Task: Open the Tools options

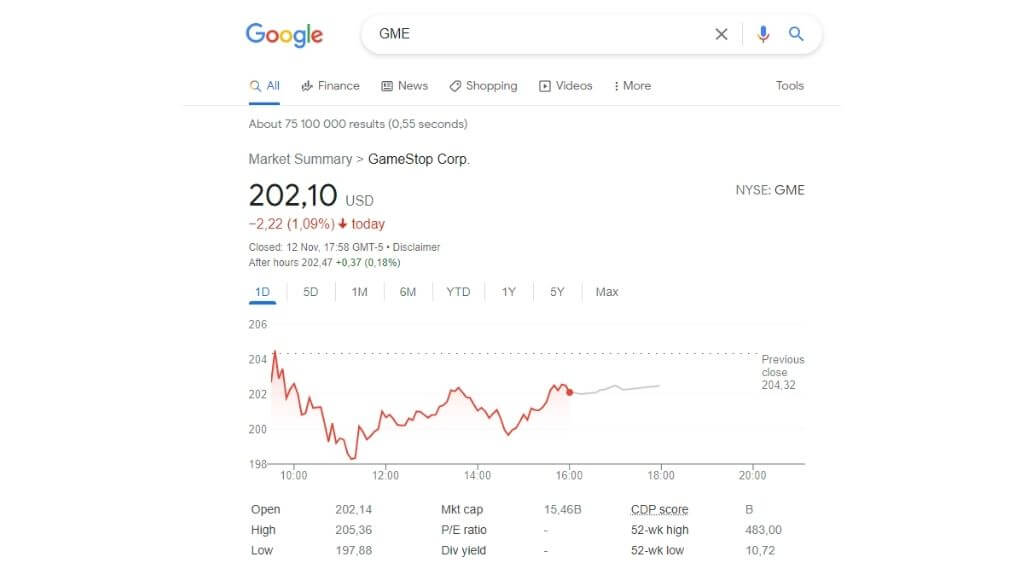Action: click(789, 86)
